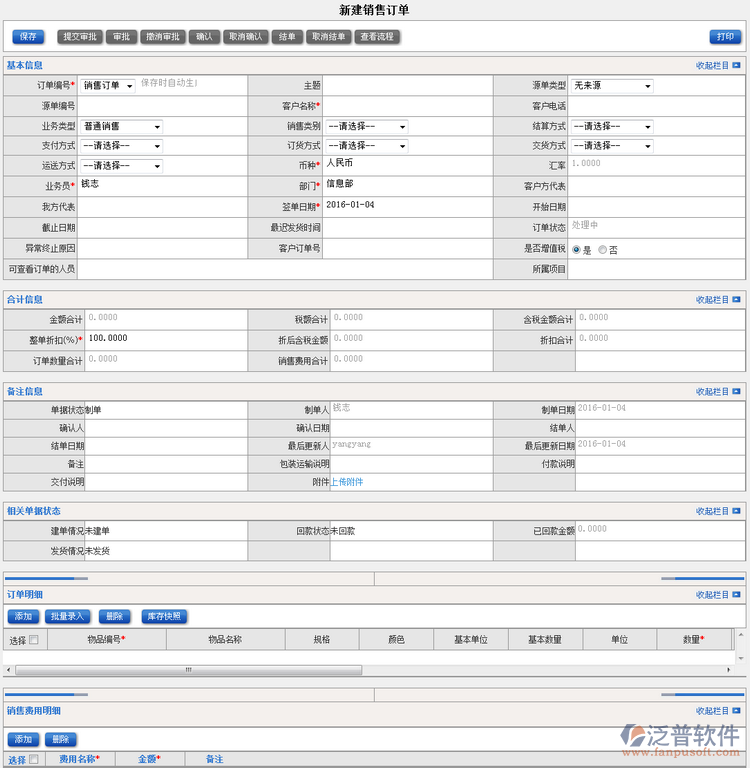Click the 打印 print button
750x768 pixels.
click(725, 37)
